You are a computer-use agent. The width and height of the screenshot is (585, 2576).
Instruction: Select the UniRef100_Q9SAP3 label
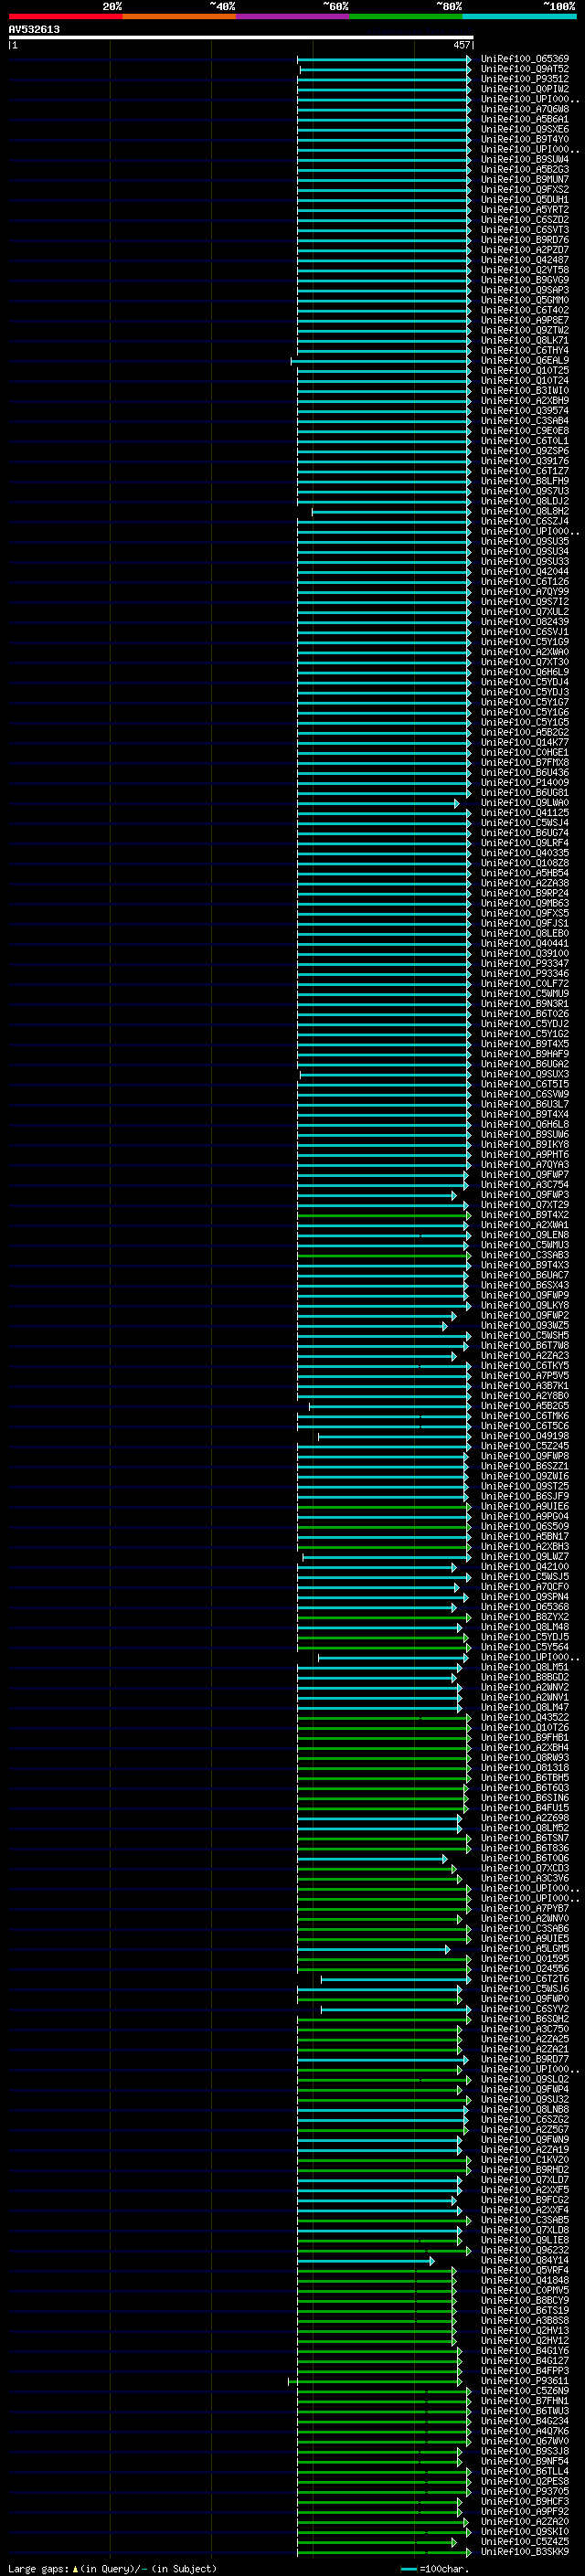tap(525, 290)
